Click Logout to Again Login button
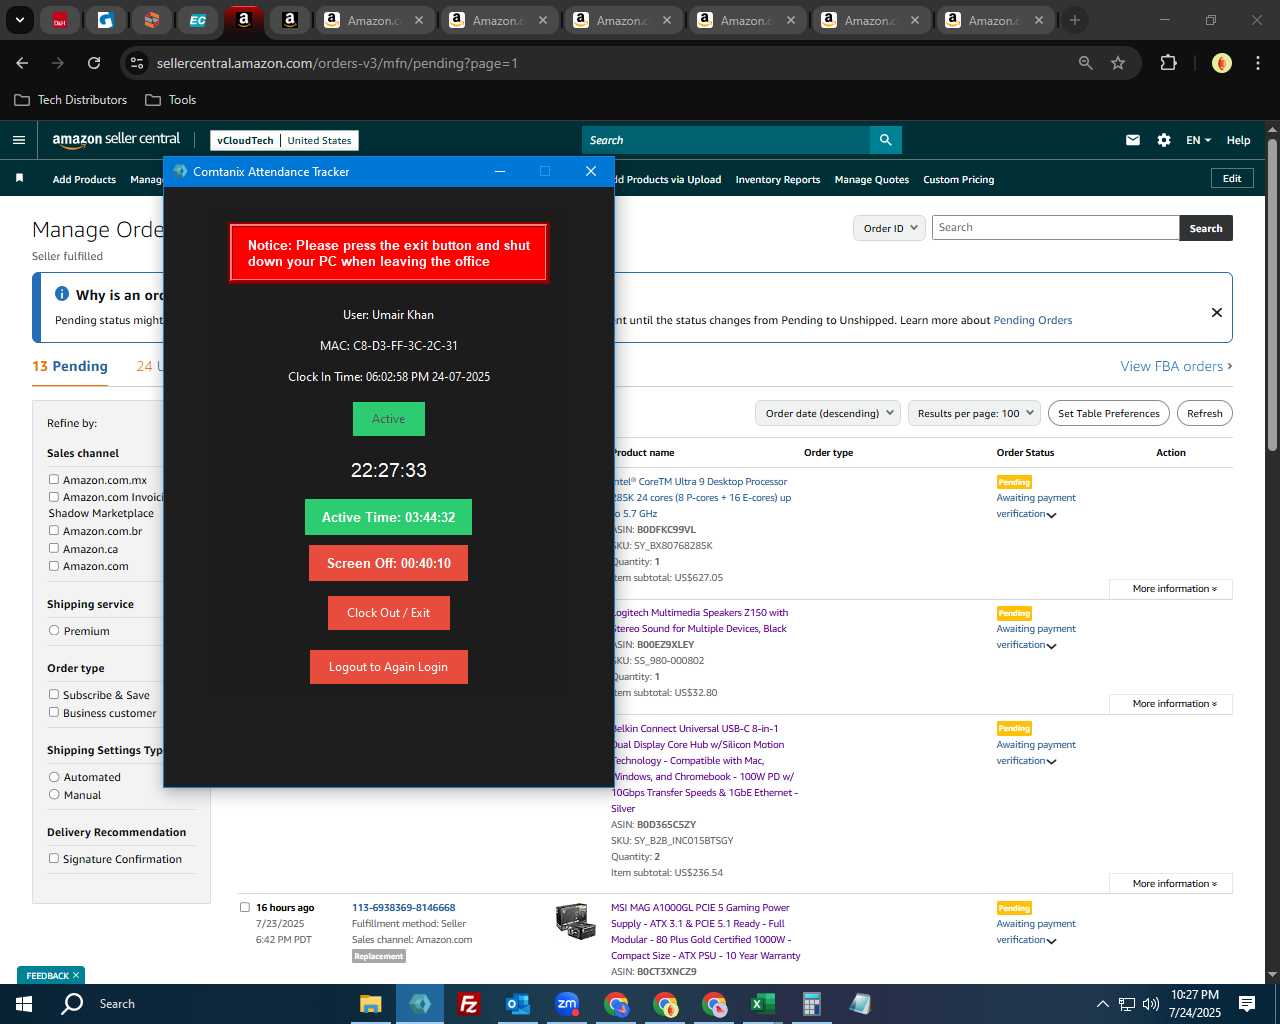This screenshot has width=1280, height=1024. point(388,667)
